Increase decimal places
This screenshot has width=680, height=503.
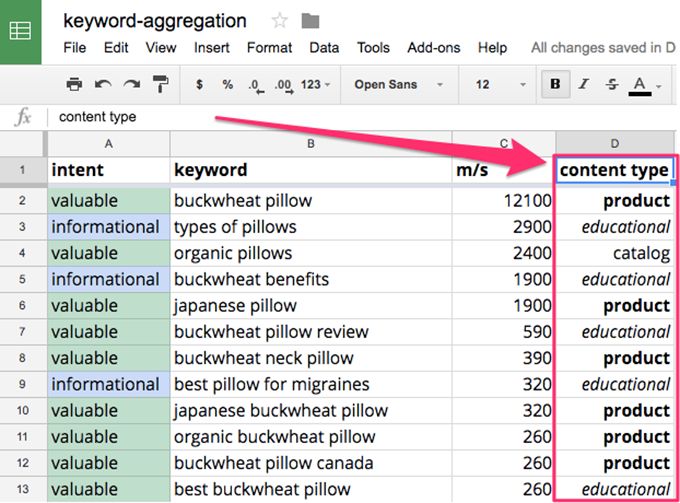(284, 85)
